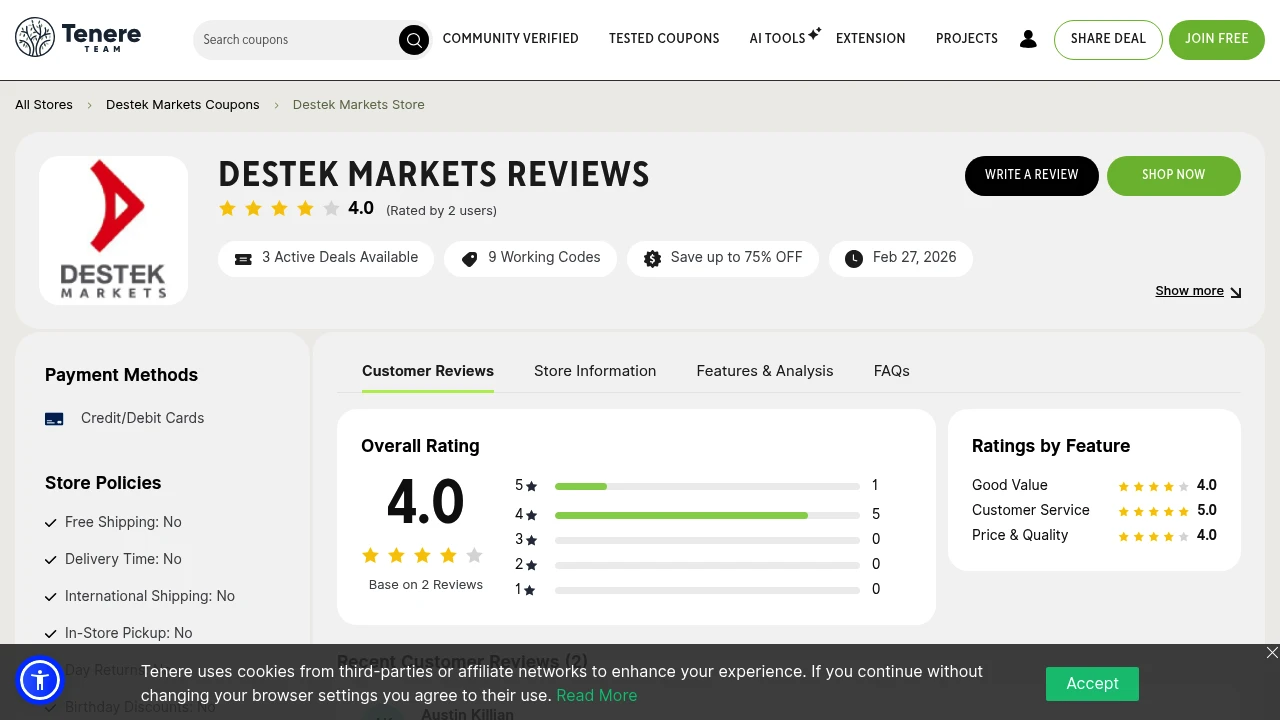The width and height of the screenshot is (1280, 720).
Task: Open the Read More cookie link
Action: (597, 696)
